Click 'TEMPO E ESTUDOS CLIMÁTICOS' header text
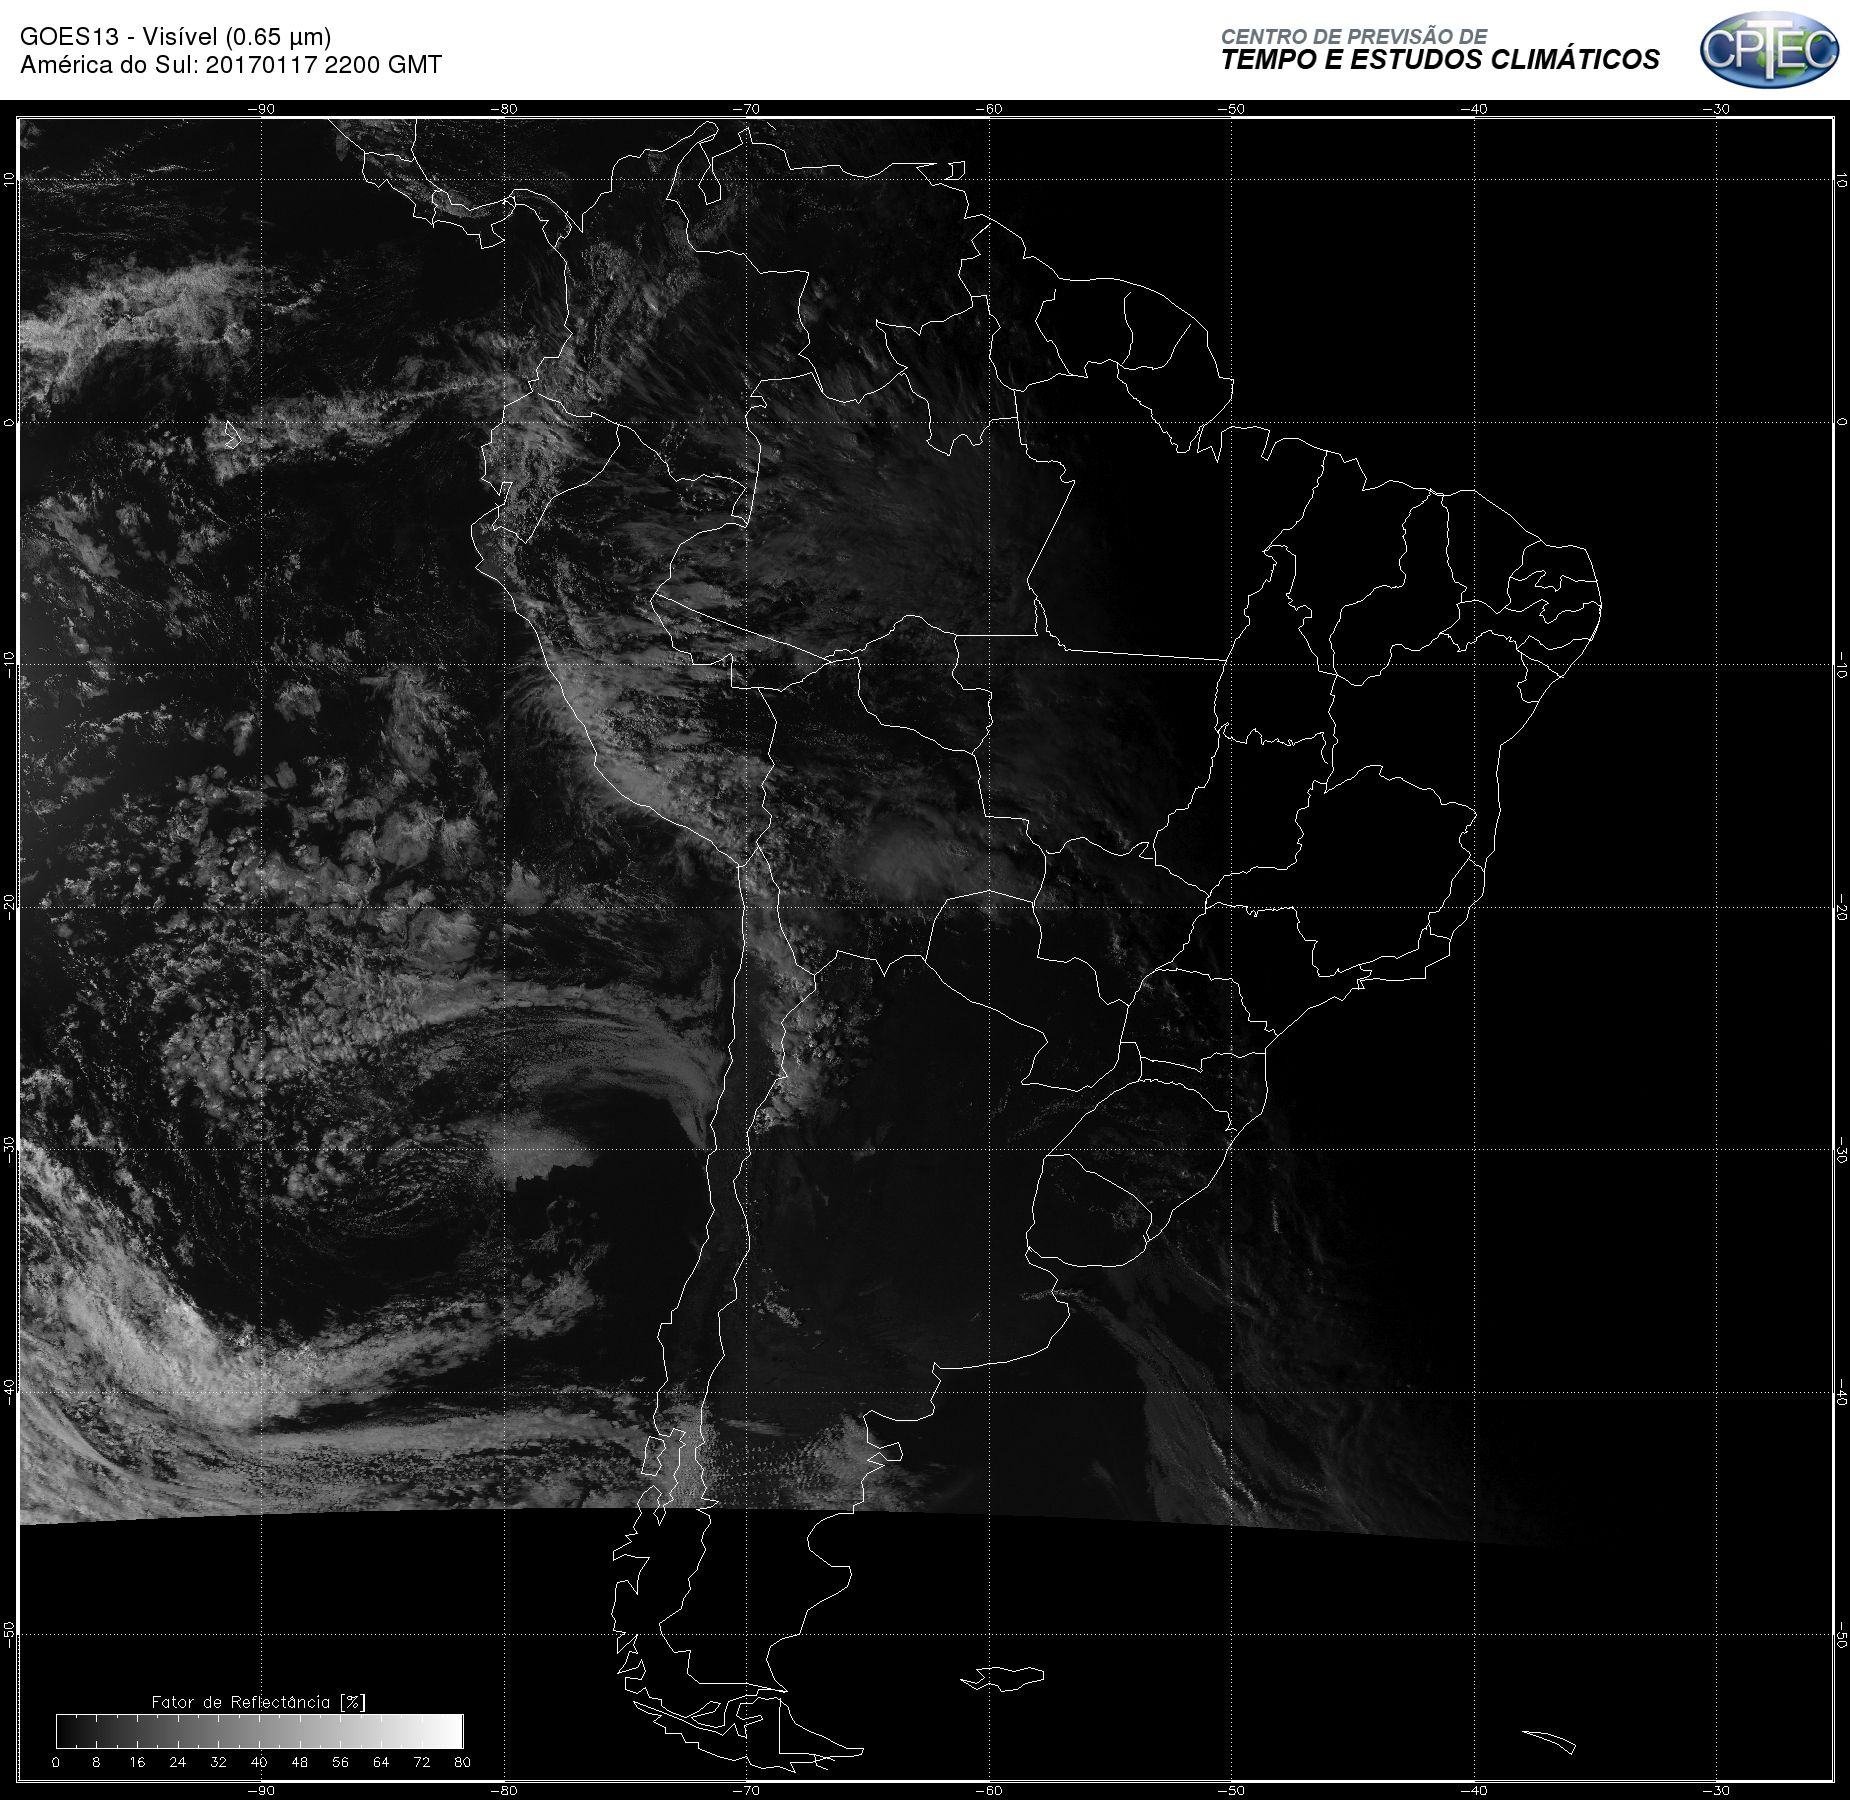Viewport: 1850px width, 1800px height. point(1440,60)
